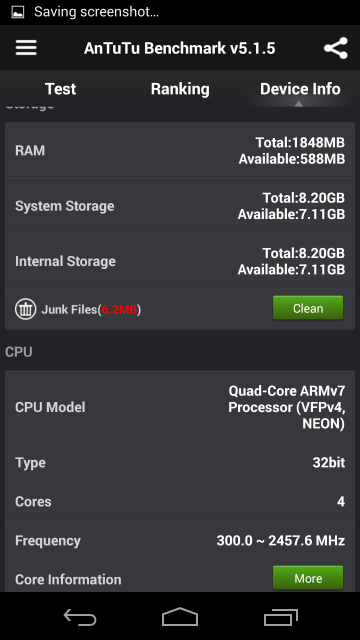
Task: Tap the Cores count row
Action: tap(180, 501)
